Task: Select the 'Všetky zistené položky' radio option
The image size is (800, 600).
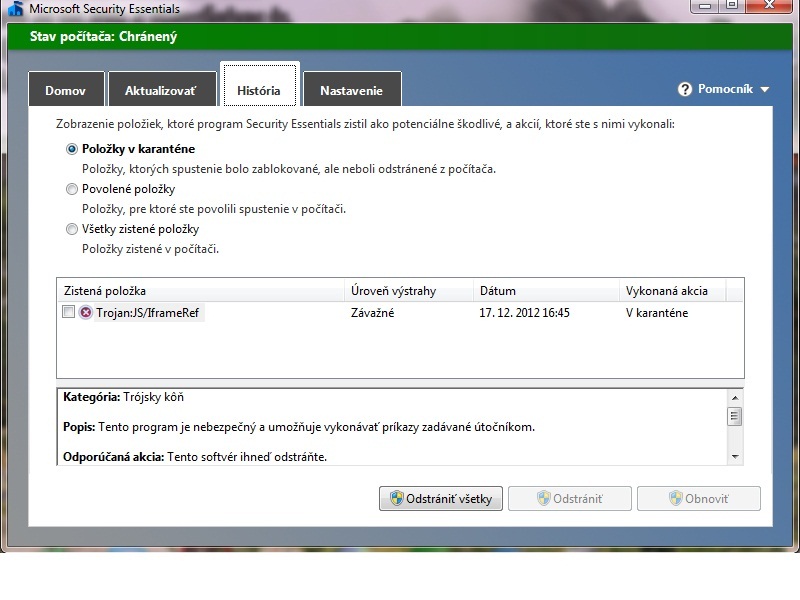Action: coord(71,229)
